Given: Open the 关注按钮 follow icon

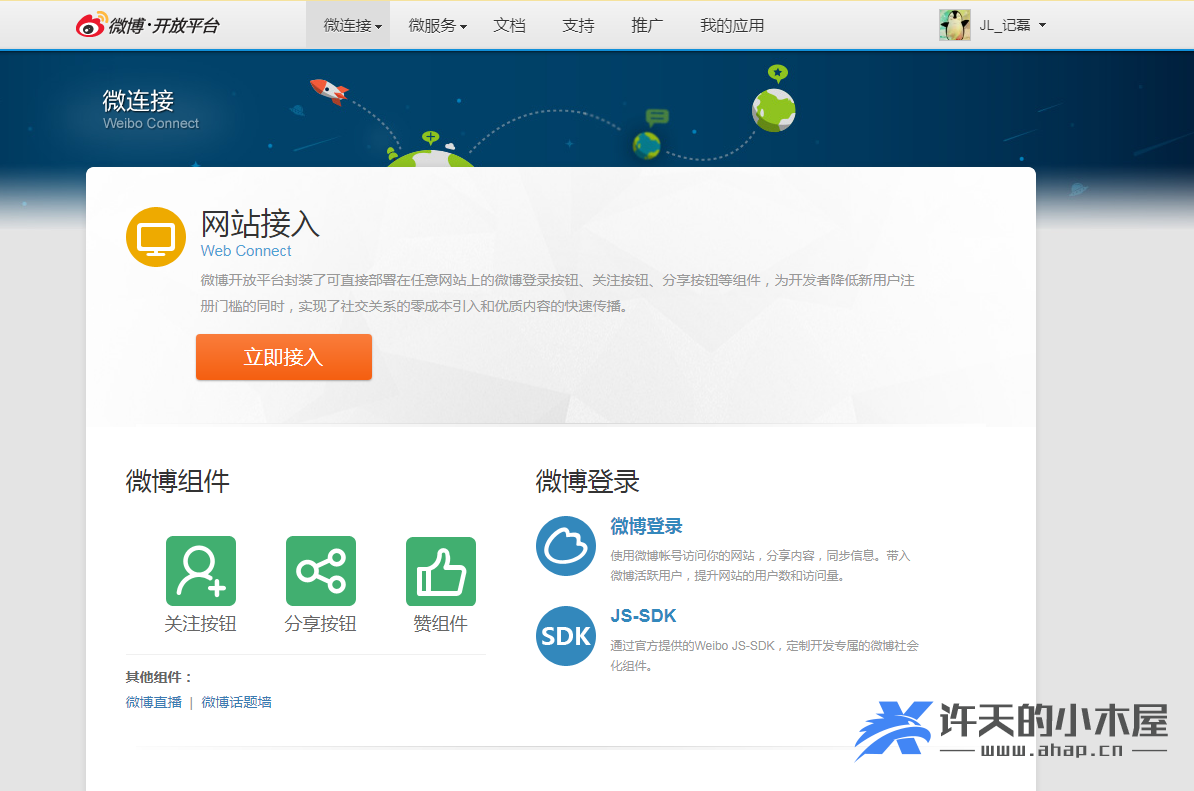Looking at the screenshot, I should point(201,571).
